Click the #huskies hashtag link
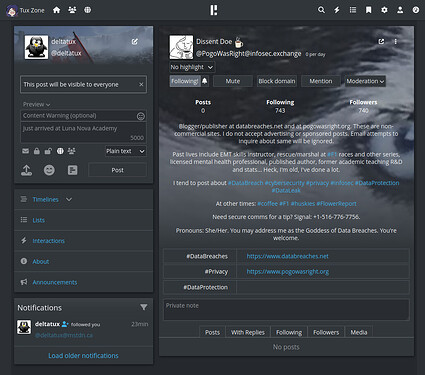The height and width of the screenshot is (375, 425). coord(303,204)
